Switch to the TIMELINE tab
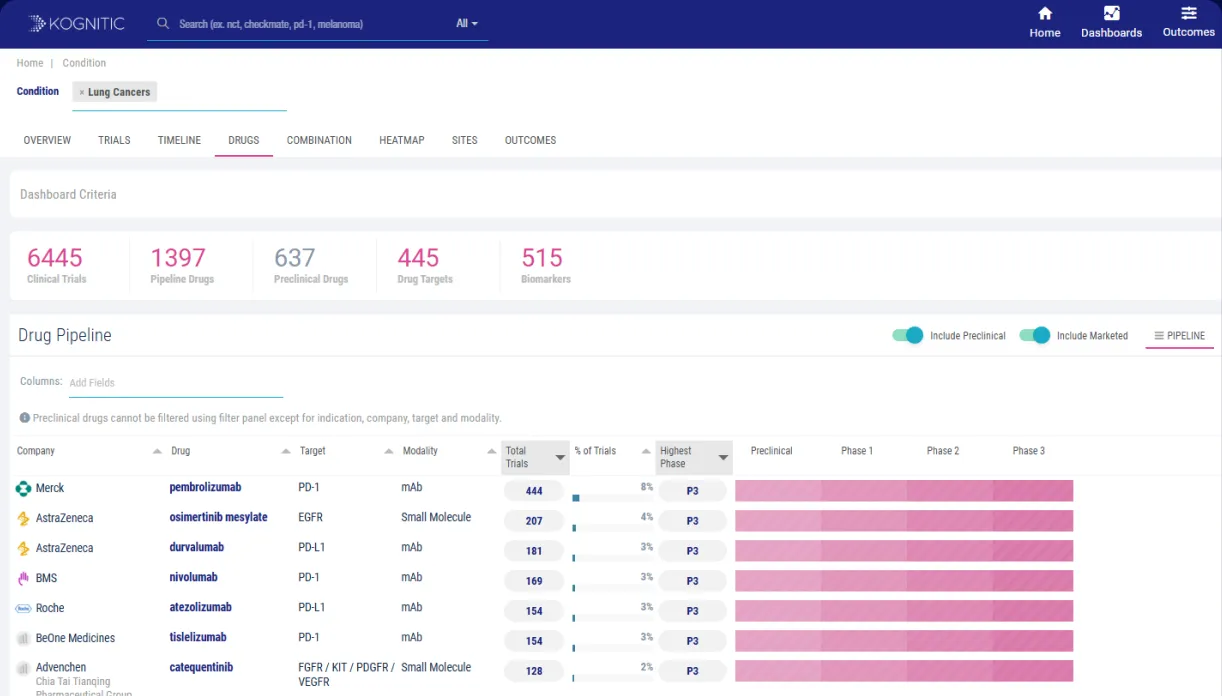1222x696 pixels. pyautogui.click(x=179, y=140)
